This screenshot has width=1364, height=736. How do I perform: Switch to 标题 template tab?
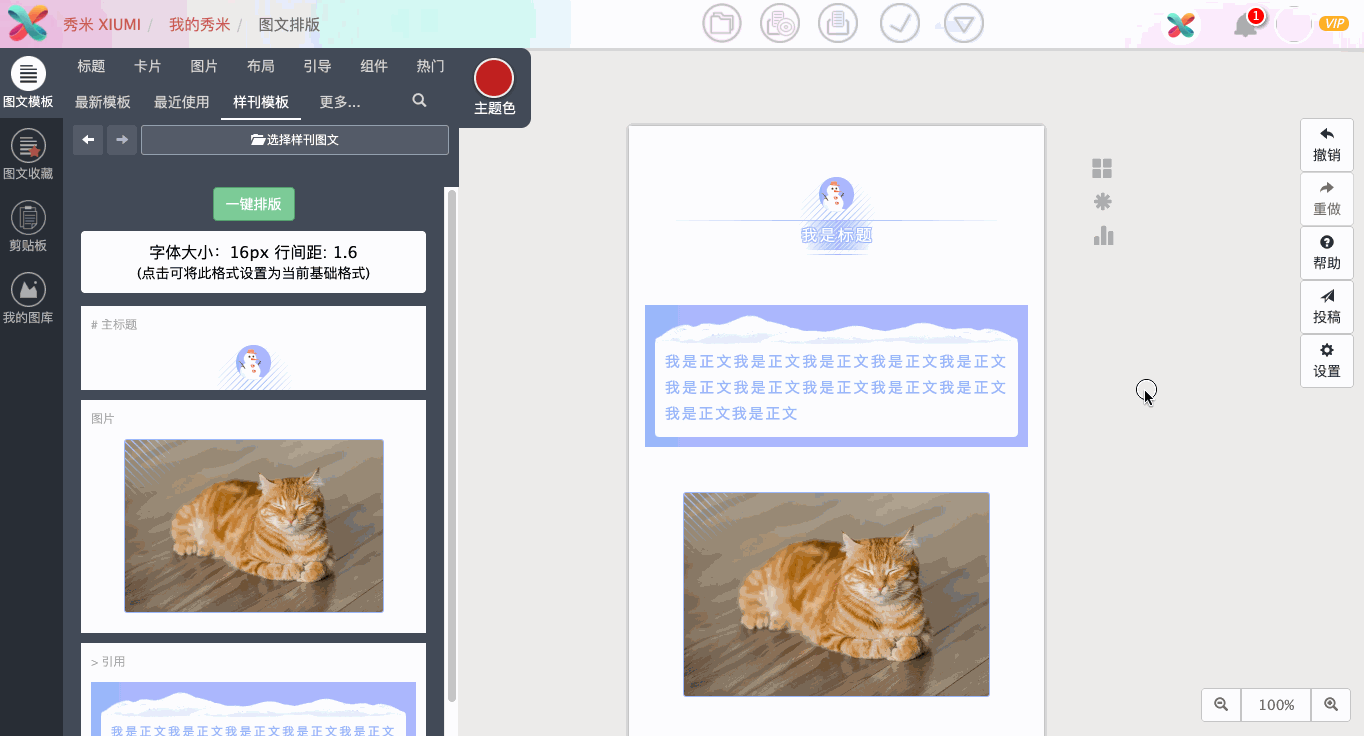tap(91, 66)
